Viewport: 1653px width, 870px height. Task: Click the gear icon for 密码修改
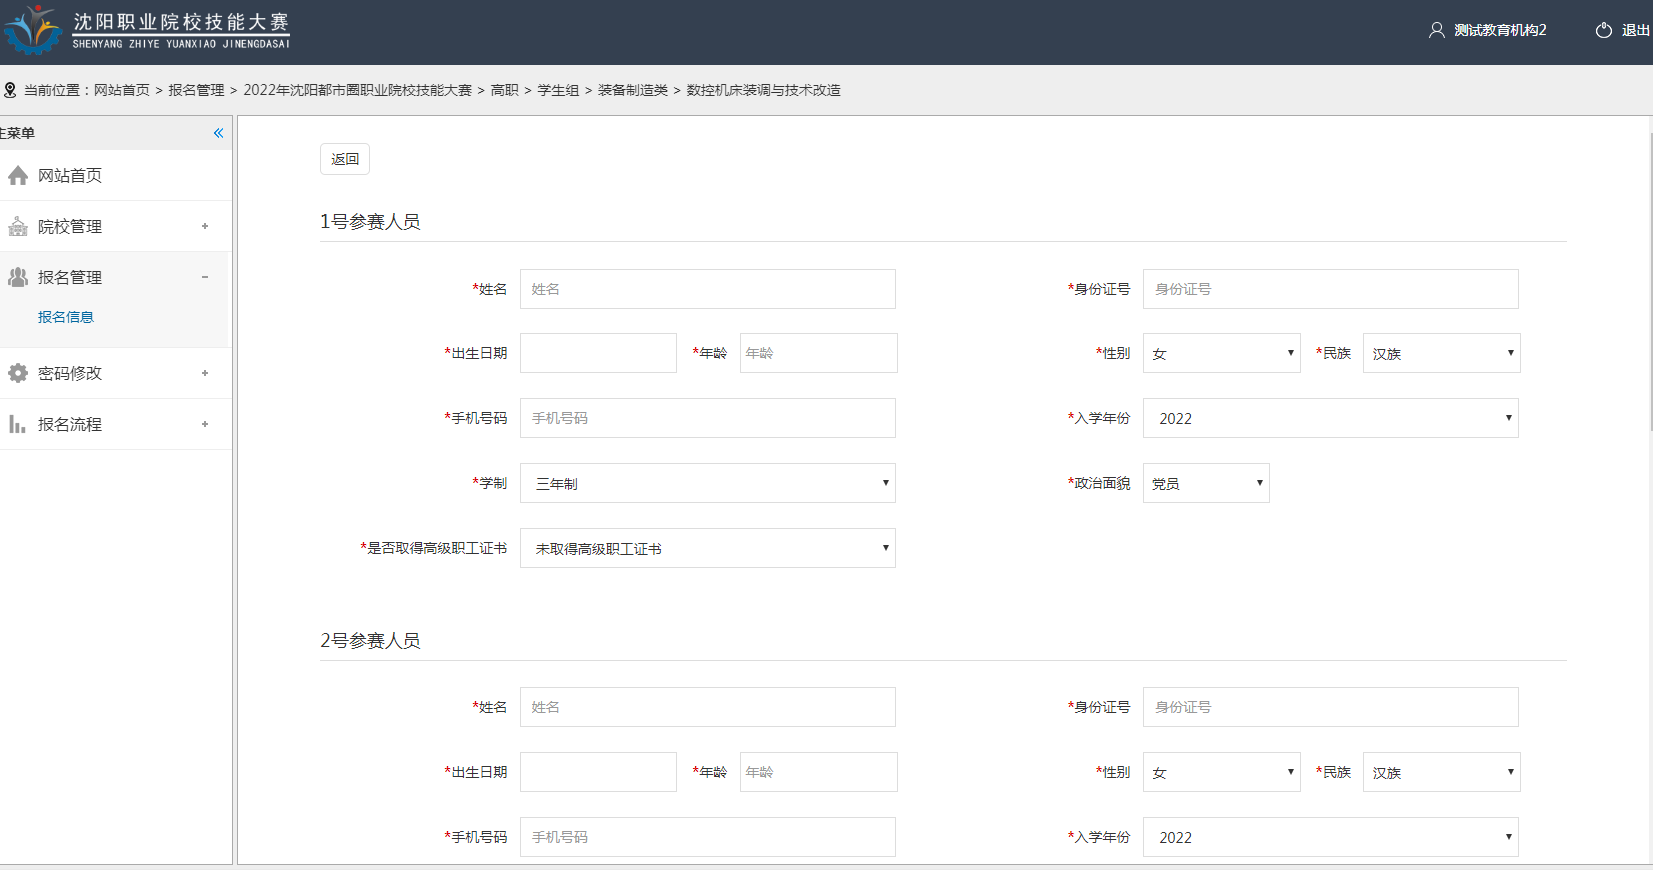pyautogui.click(x=18, y=373)
